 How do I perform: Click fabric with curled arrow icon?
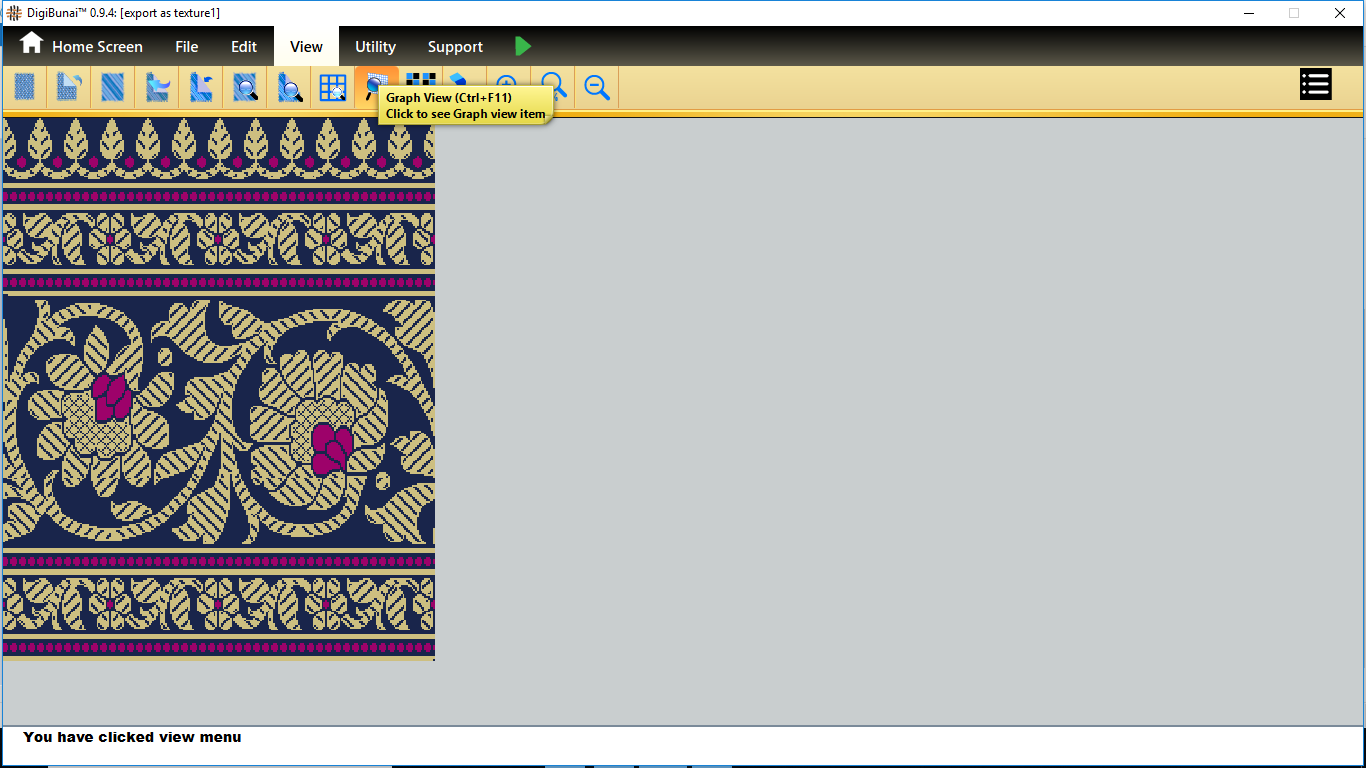(201, 88)
